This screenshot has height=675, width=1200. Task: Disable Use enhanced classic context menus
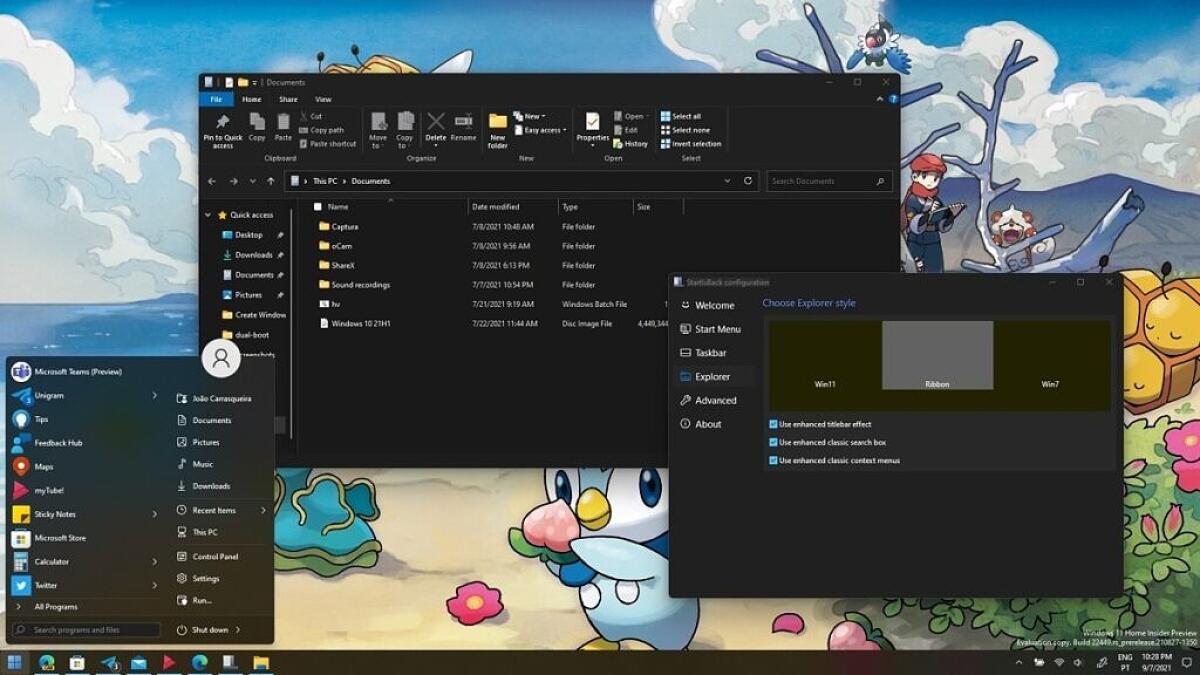pyautogui.click(x=772, y=460)
